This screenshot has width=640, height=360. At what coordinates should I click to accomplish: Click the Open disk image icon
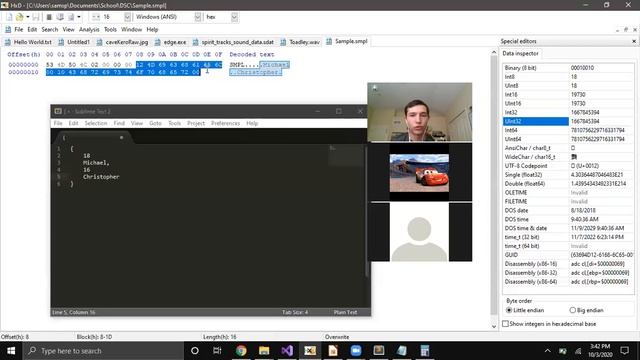71,17
